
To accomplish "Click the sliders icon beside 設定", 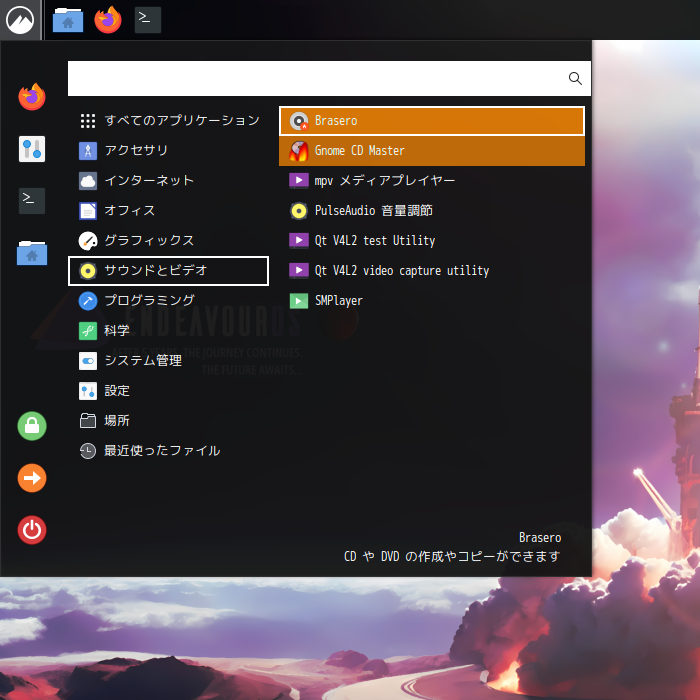I will [88, 391].
